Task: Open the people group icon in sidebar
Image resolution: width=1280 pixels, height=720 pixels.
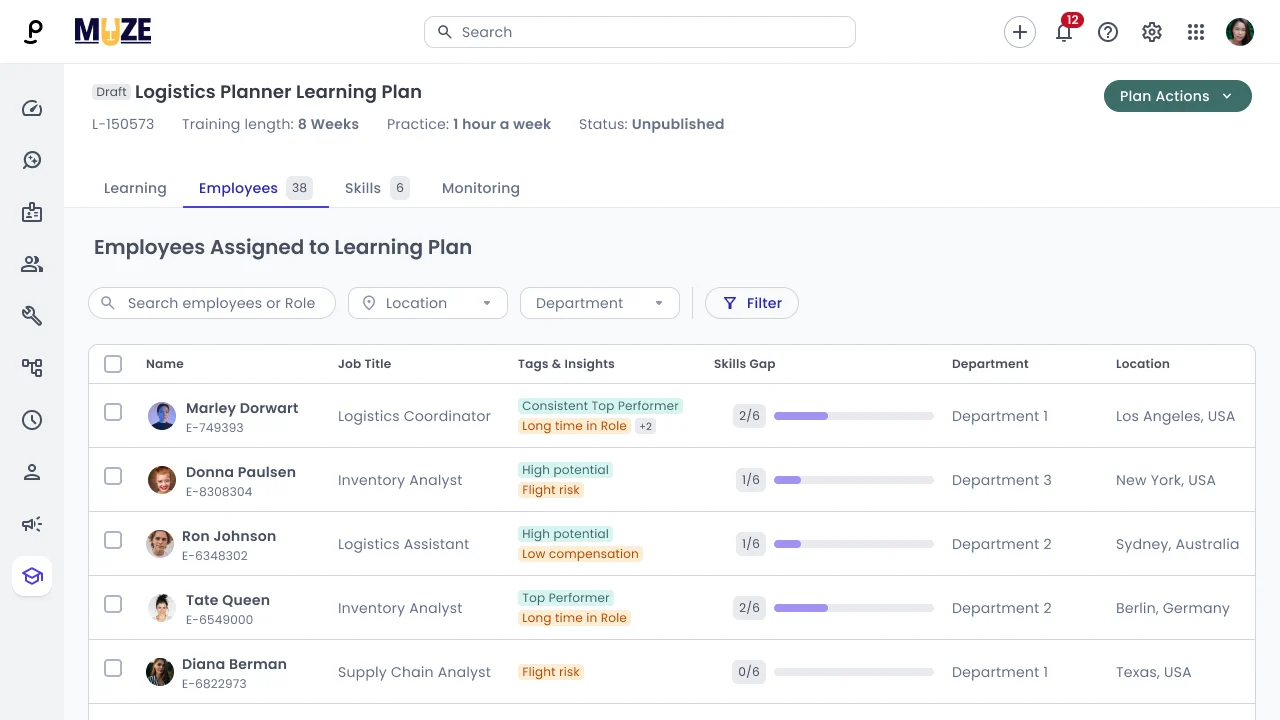Action: pos(32,264)
